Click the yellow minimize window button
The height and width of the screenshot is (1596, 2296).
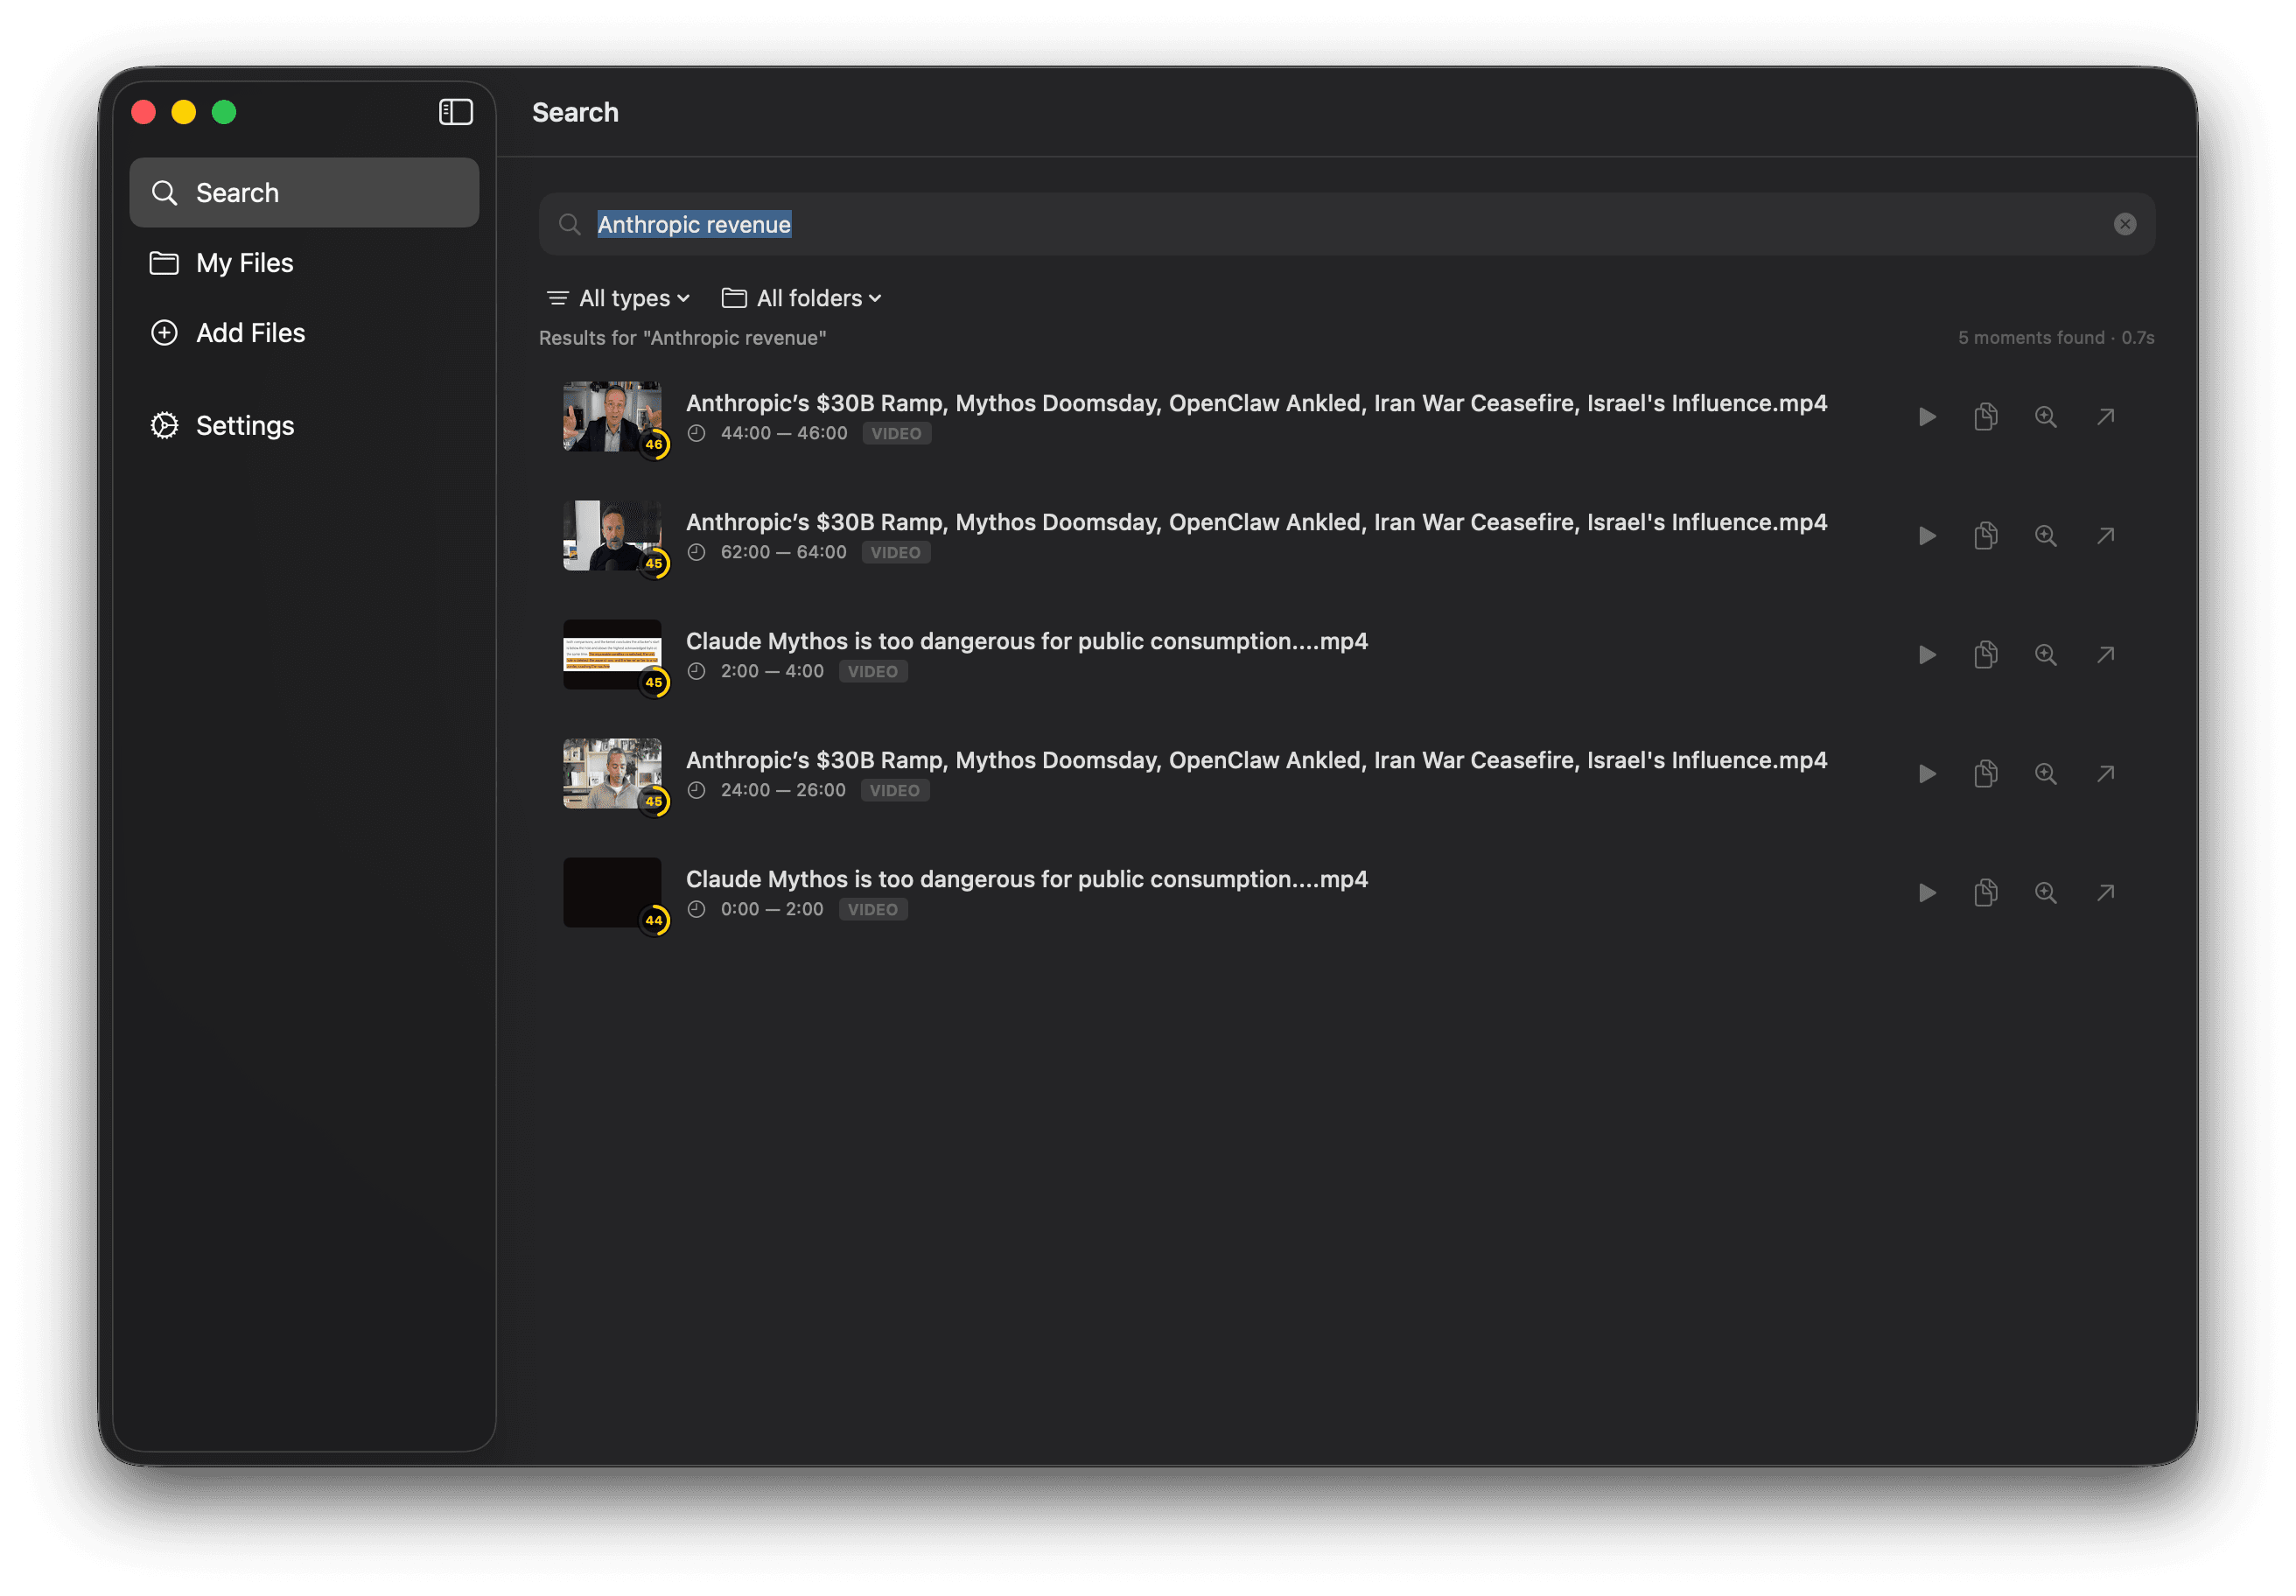tap(184, 112)
